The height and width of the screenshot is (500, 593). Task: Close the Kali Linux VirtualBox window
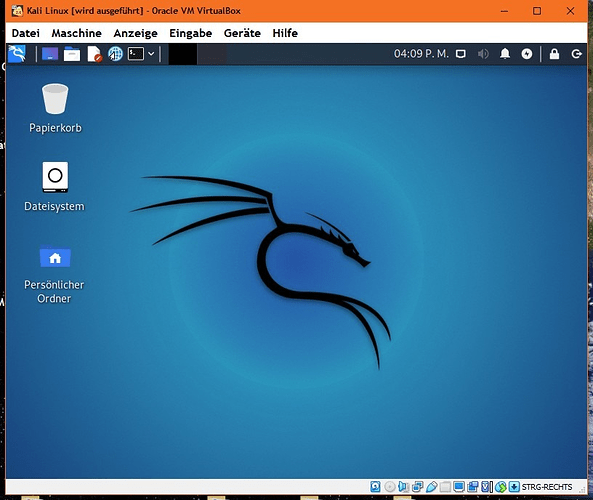(570, 11)
